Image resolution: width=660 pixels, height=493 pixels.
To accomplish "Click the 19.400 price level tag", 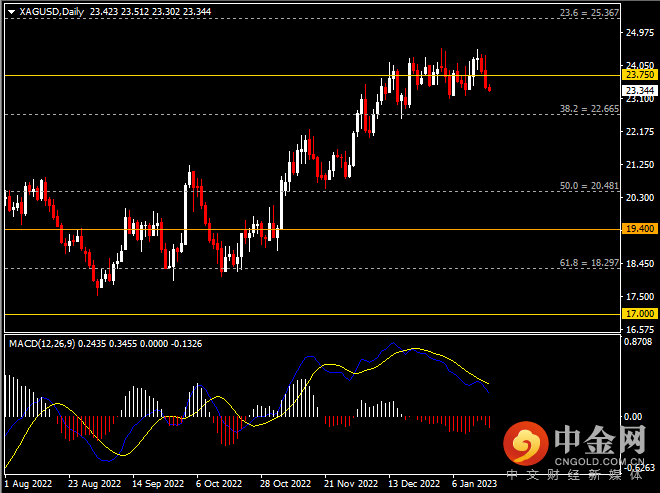I will click(x=638, y=229).
